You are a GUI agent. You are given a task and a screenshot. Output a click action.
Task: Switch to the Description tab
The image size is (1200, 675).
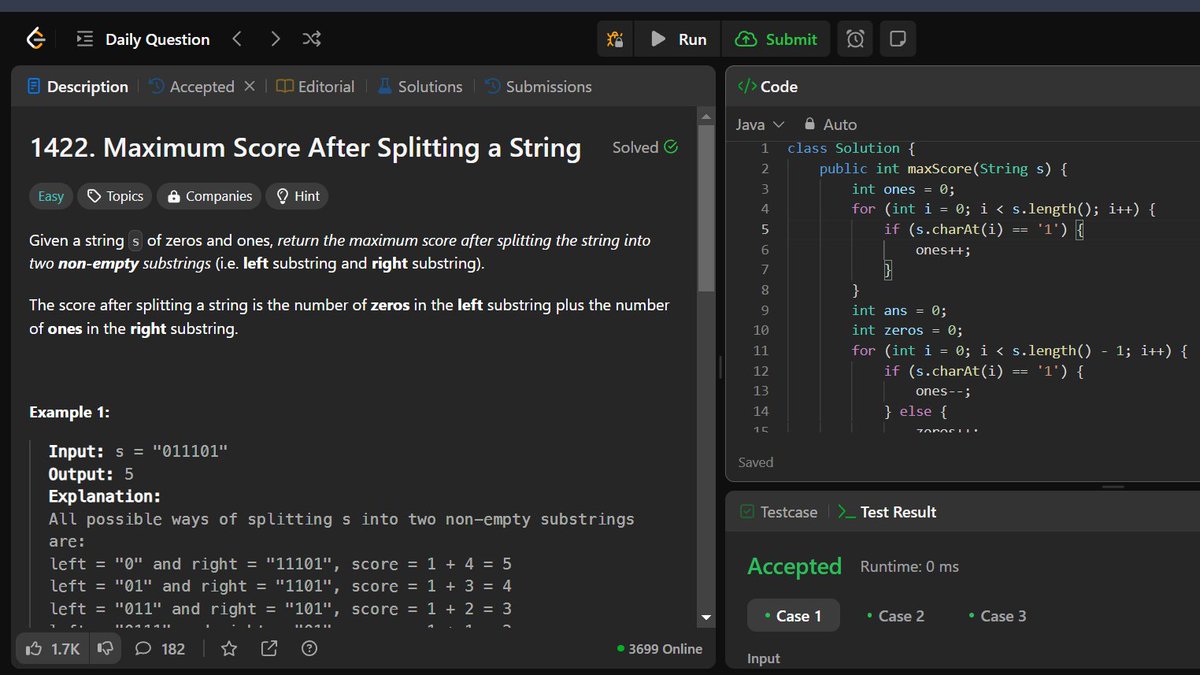(78, 87)
